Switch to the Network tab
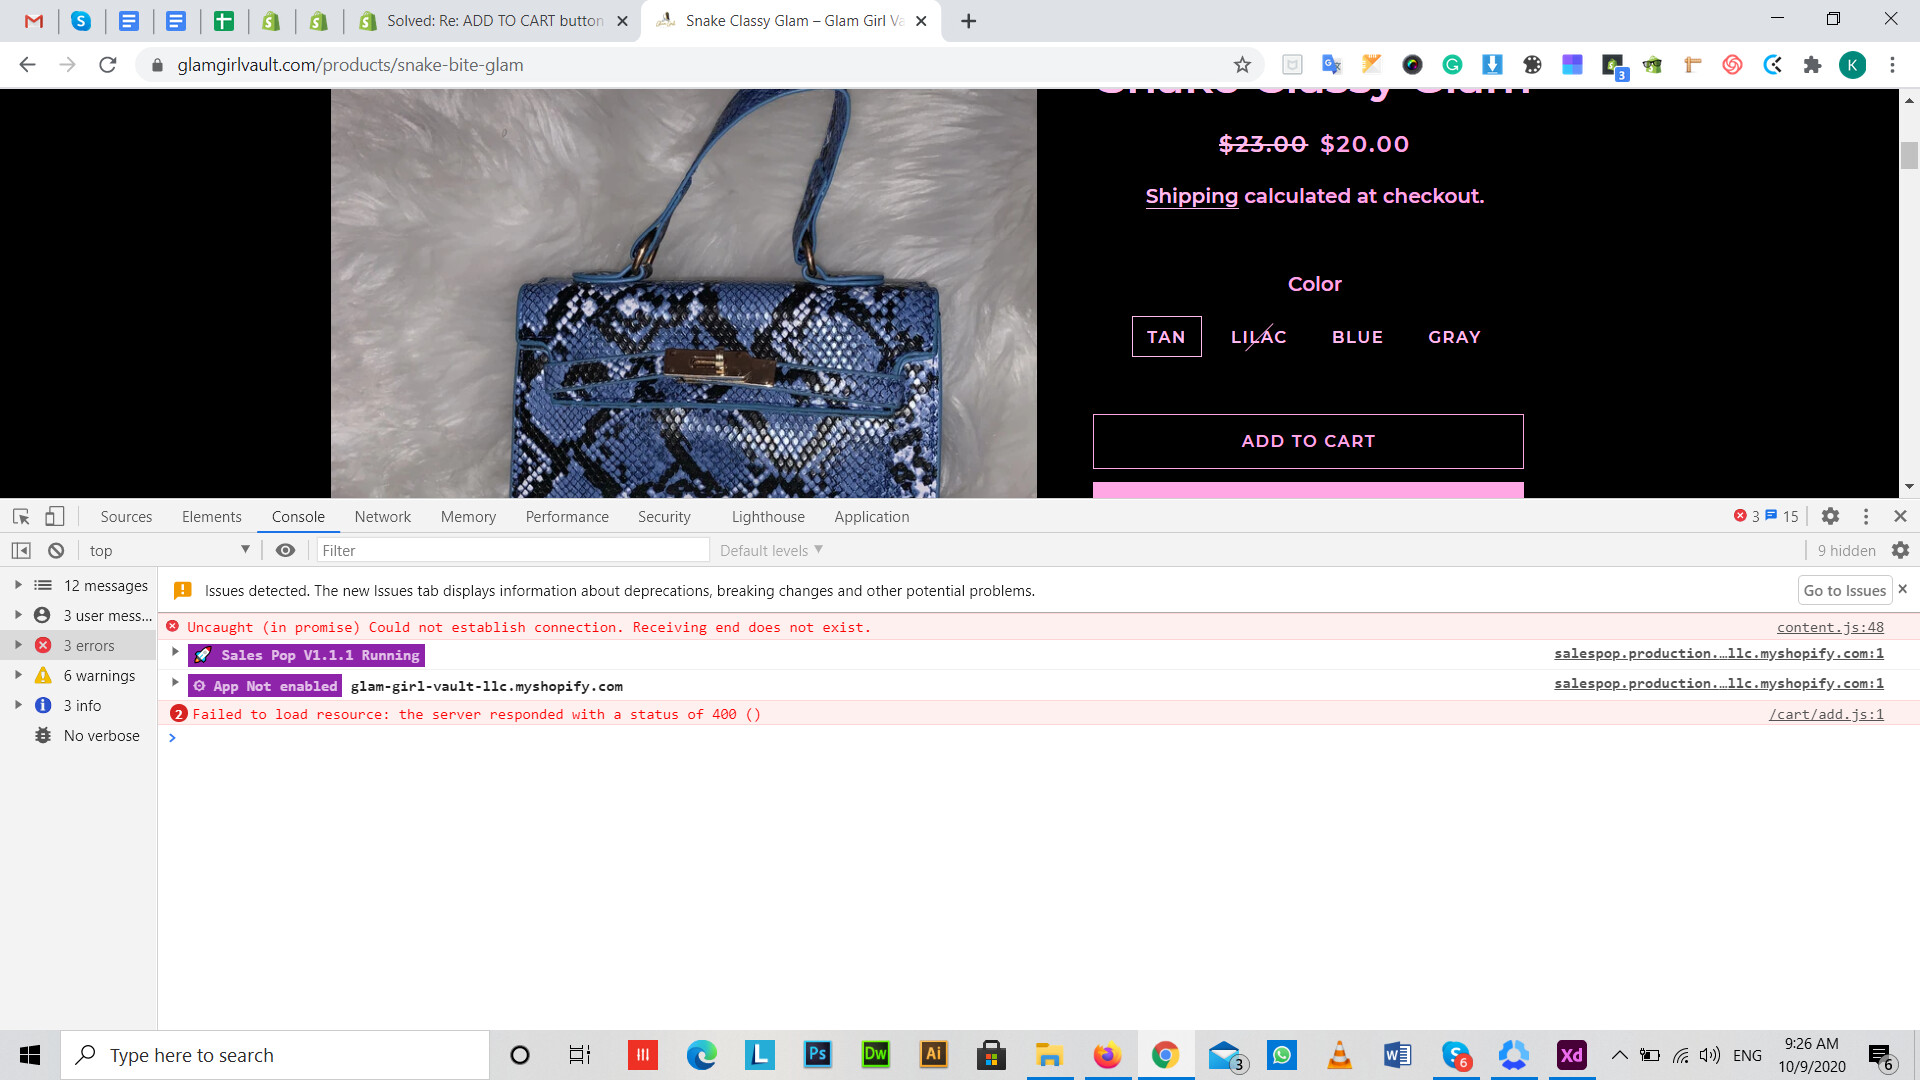This screenshot has height=1080, width=1920. (382, 517)
